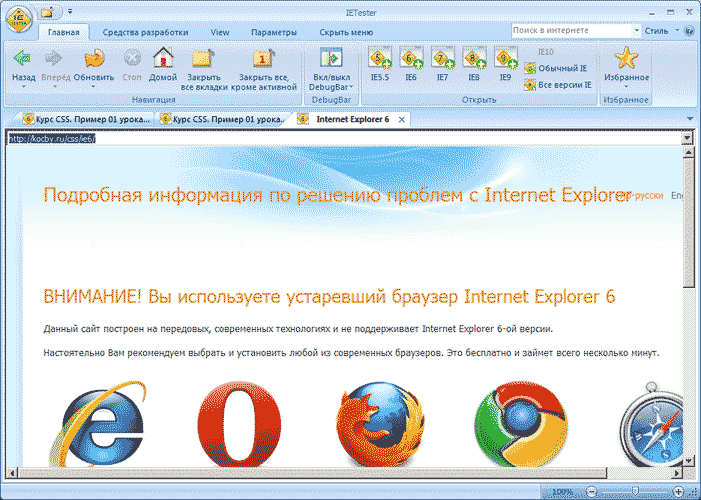Open Средства разработки ribbon tab
Image resolution: width=701 pixels, height=500 pixels.
point(145,32)
